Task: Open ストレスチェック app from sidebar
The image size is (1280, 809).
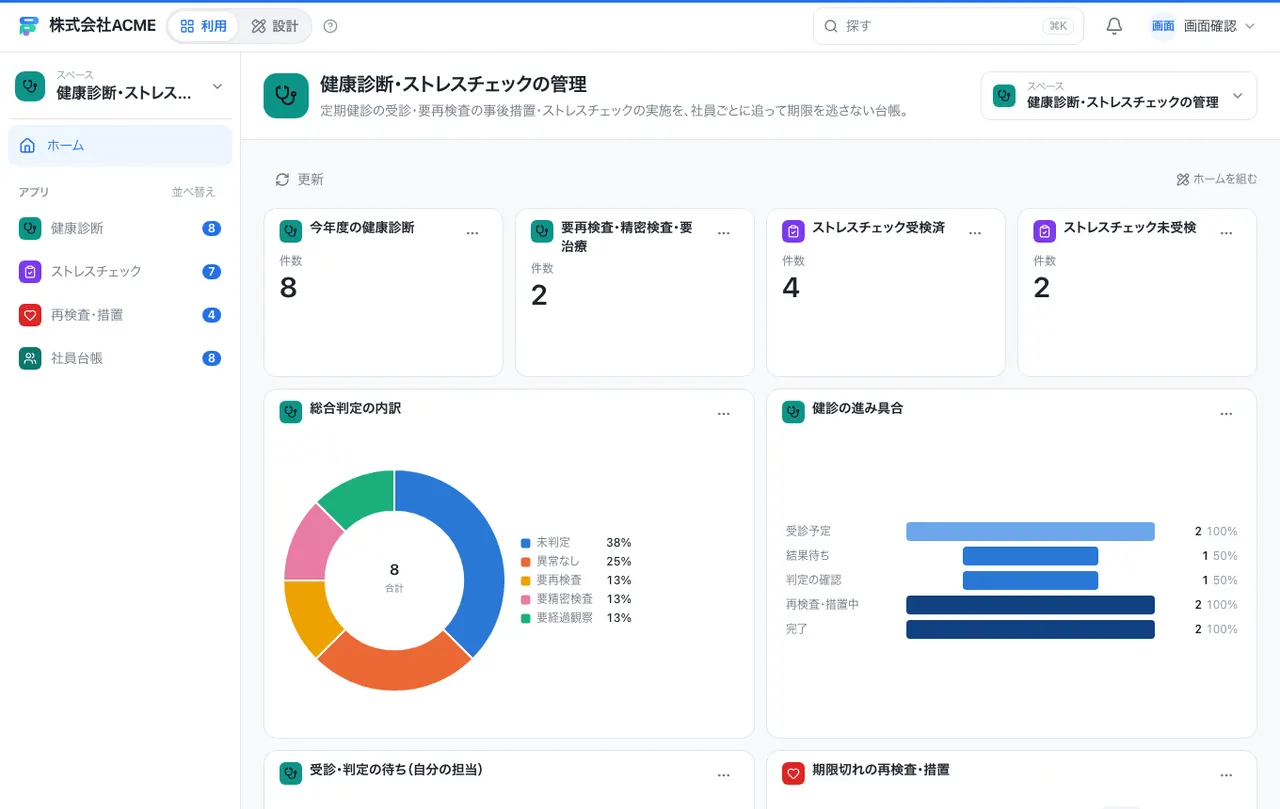Action: [120, 271]
